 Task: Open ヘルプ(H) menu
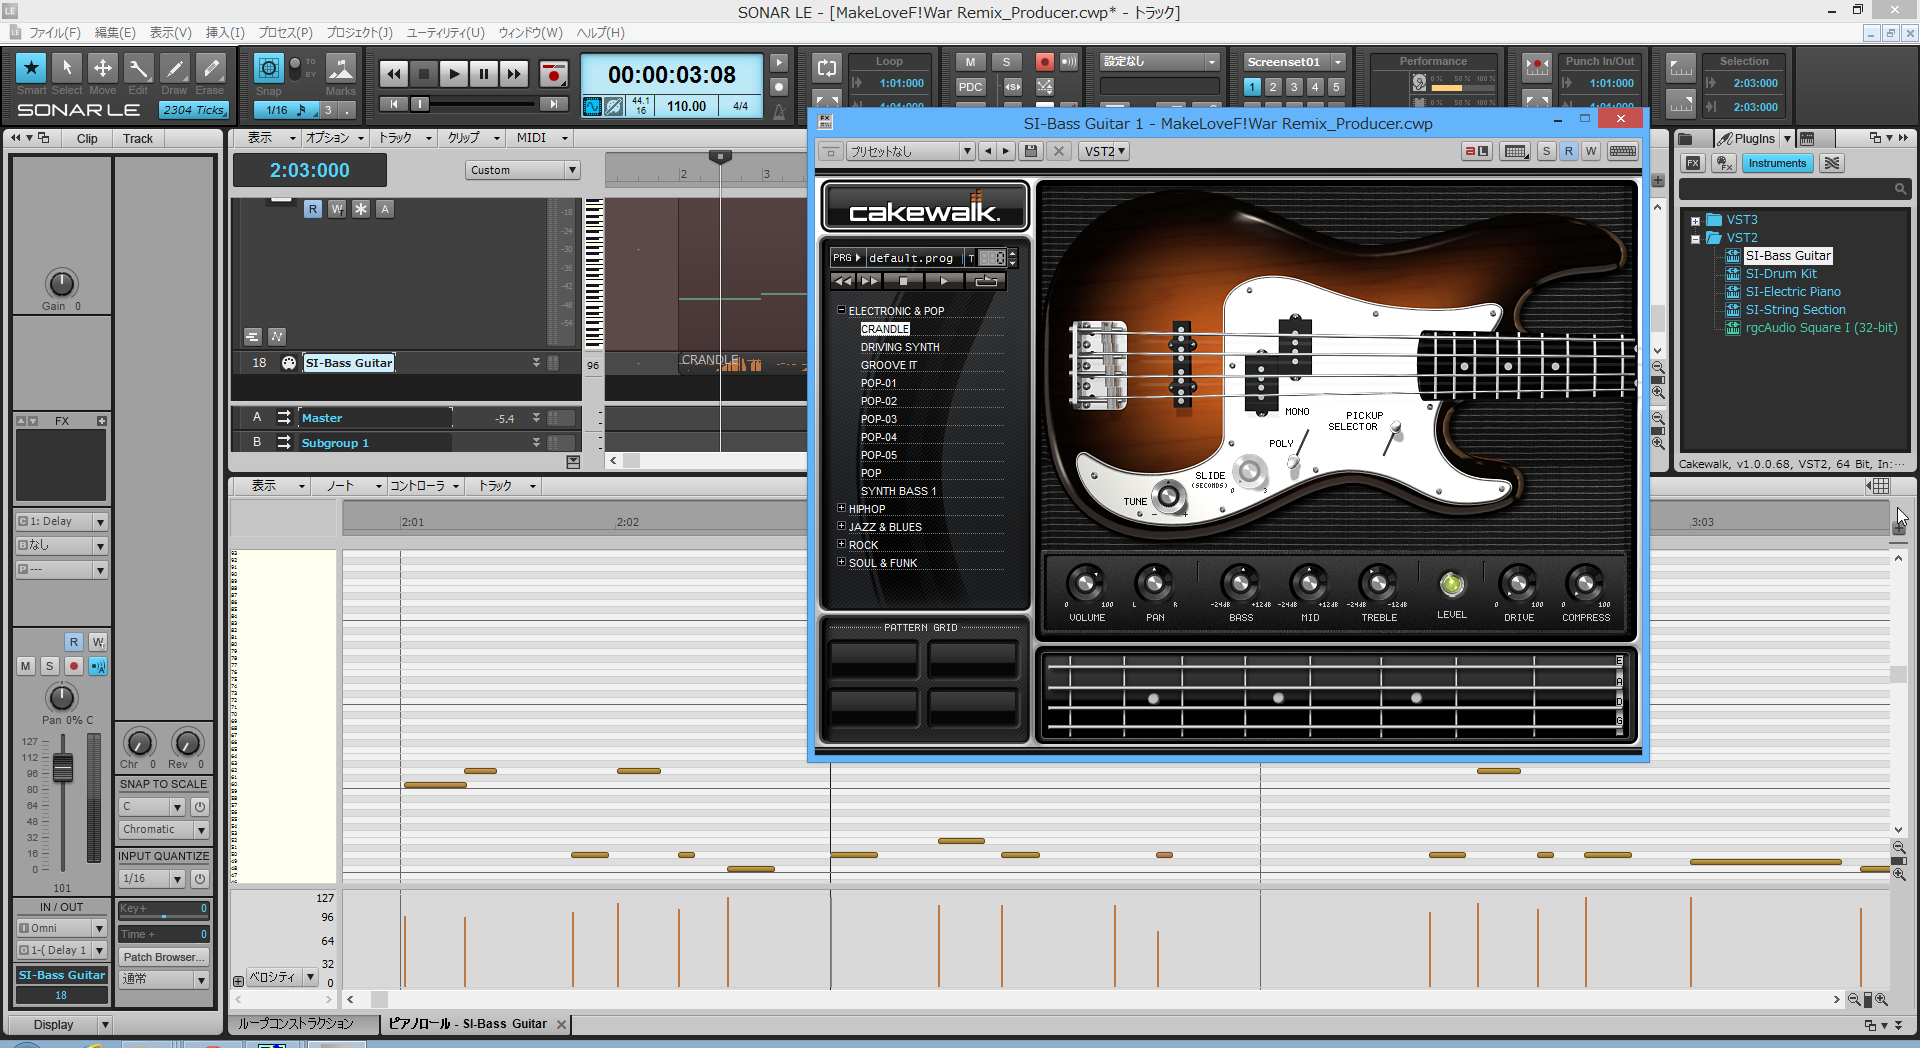601,33
